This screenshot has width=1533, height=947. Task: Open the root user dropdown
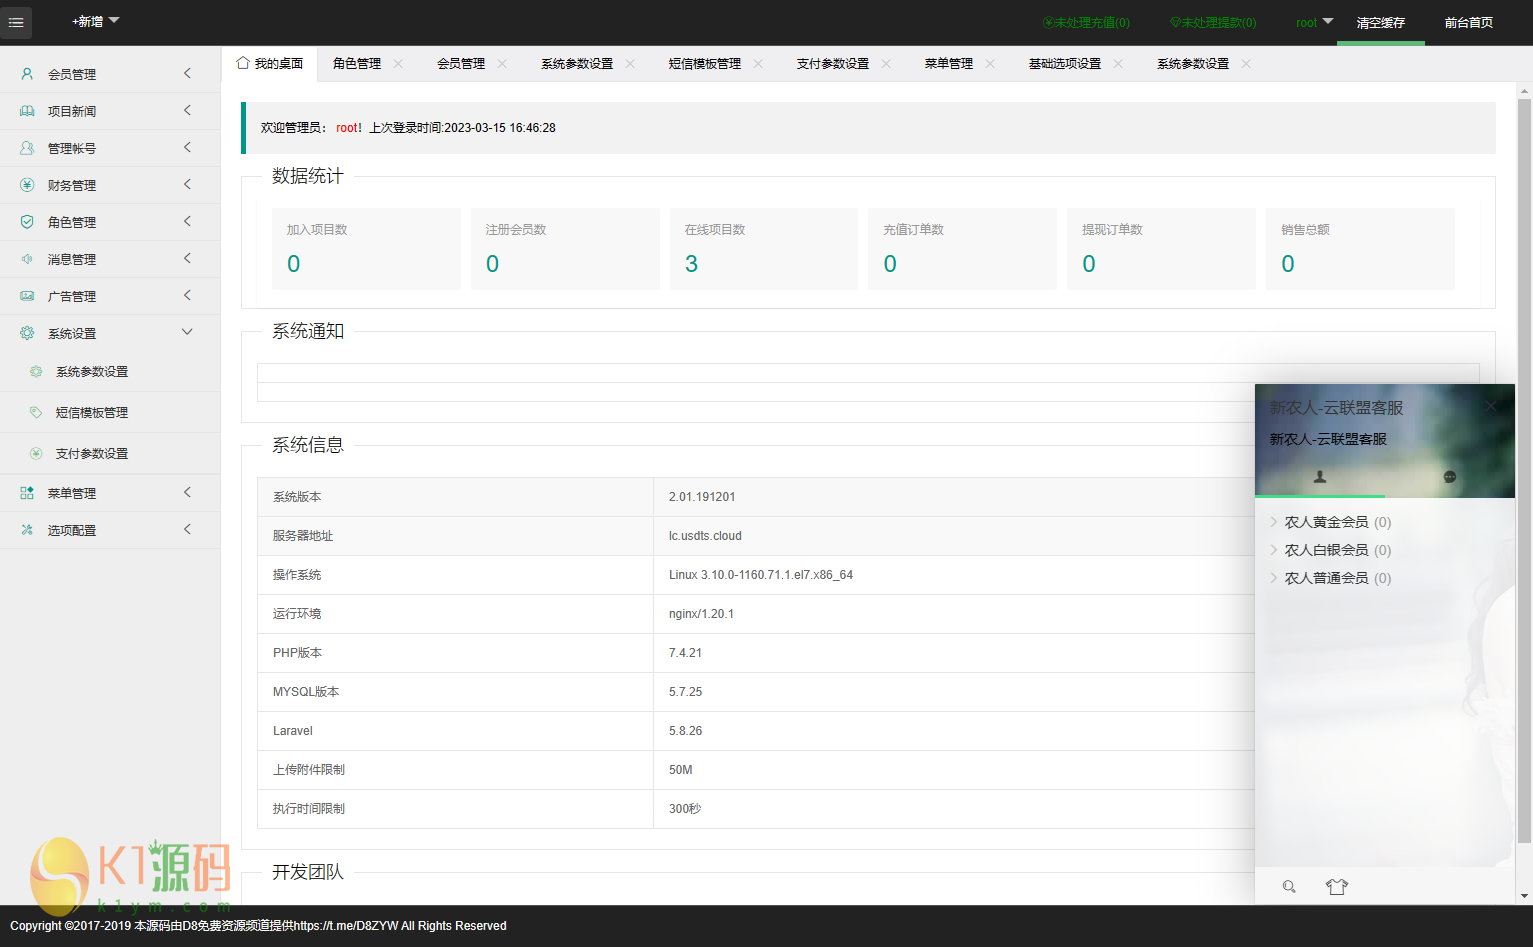click(x=1314, y=22)
